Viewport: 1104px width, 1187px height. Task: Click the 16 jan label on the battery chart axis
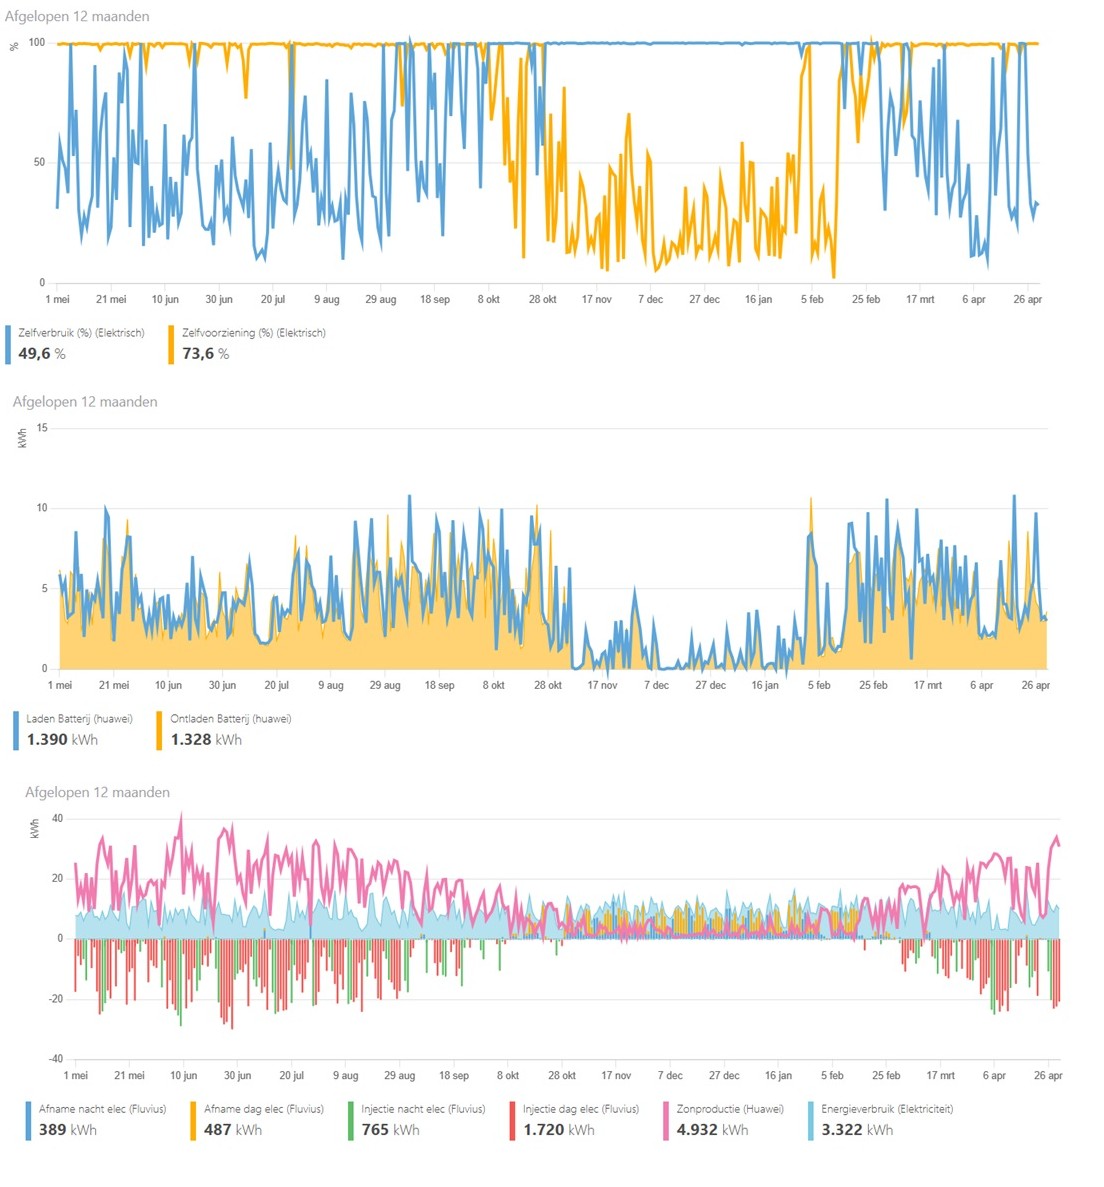(x=765, y=685)
